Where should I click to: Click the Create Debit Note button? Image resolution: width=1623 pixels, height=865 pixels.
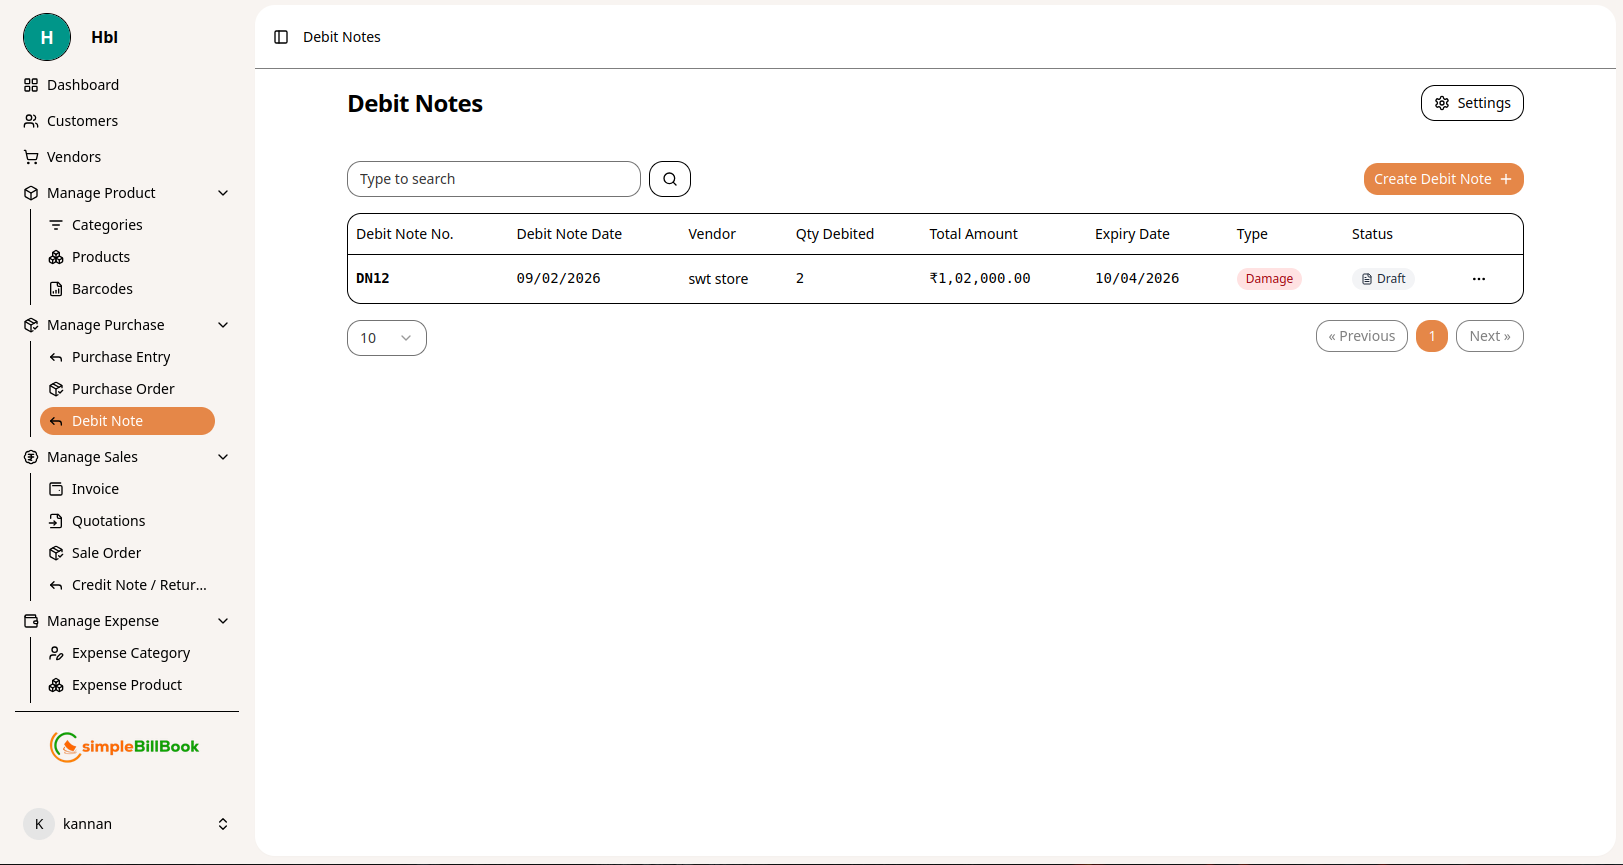[1442, 179]
